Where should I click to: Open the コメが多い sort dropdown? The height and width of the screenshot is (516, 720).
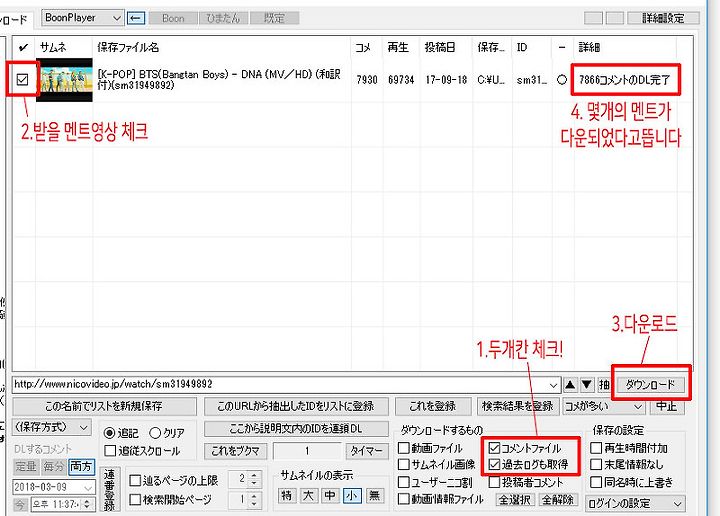[604, 406]
